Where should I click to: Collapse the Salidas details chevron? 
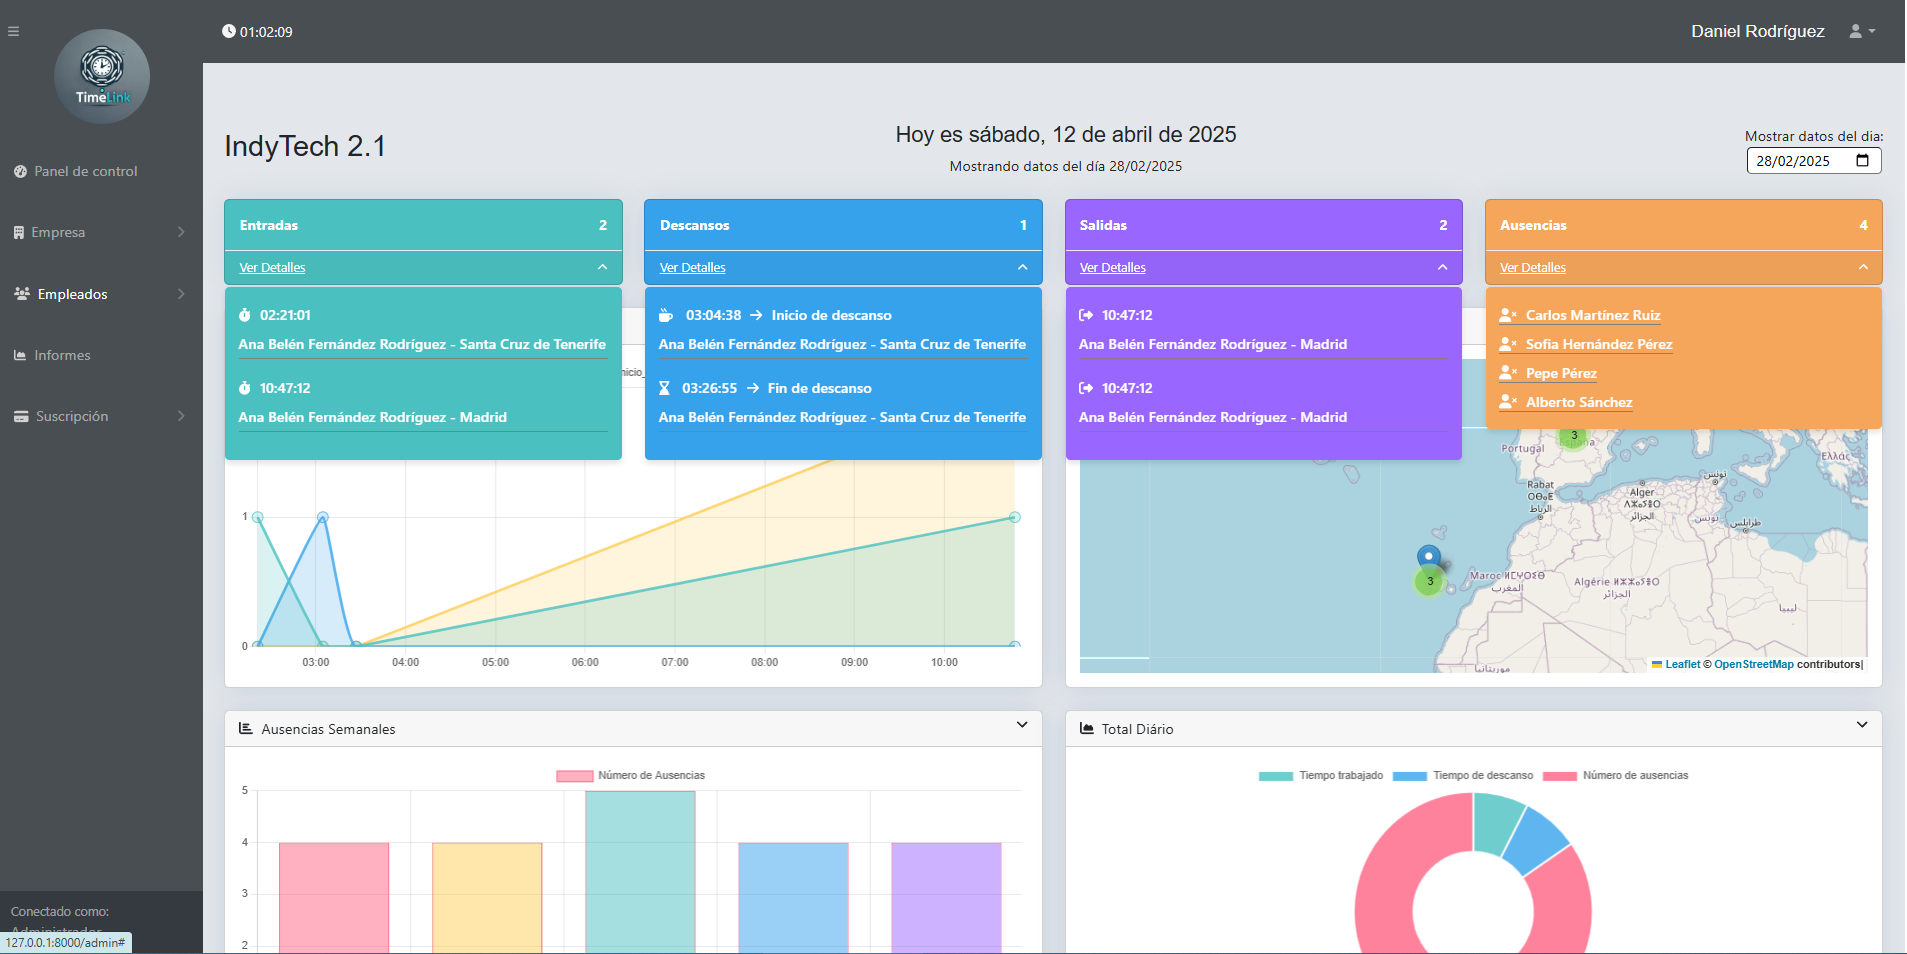point(1442,267)
